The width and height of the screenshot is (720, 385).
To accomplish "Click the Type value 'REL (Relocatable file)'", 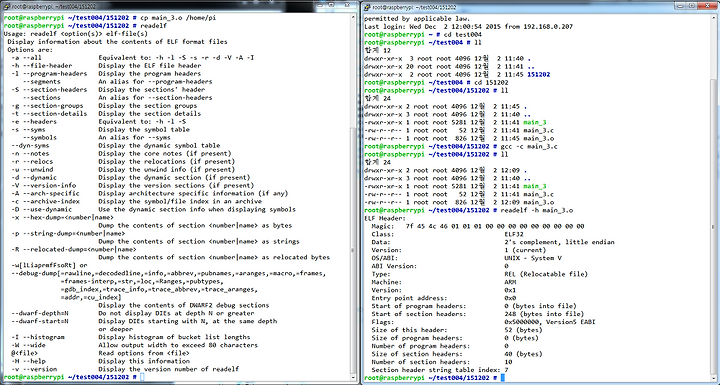I will coord(546,274).
